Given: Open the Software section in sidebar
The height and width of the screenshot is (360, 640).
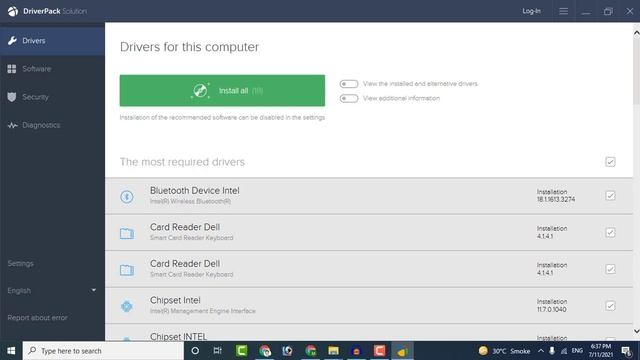Looking at the screenshot, I should (52, 69).
